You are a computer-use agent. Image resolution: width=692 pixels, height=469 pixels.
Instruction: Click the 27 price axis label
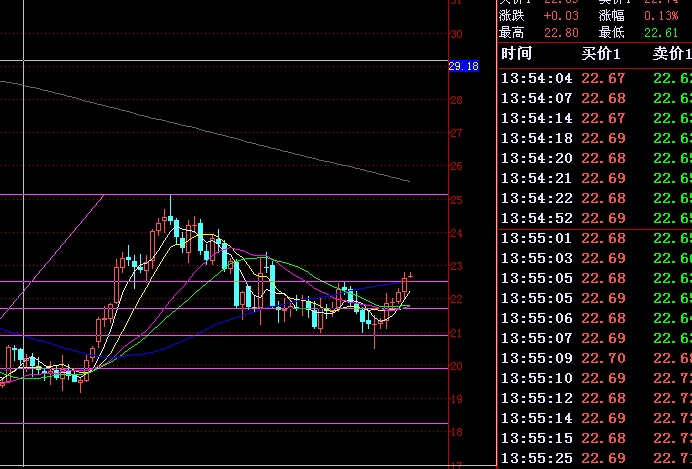pyautogui.click(x=456, y=133)
